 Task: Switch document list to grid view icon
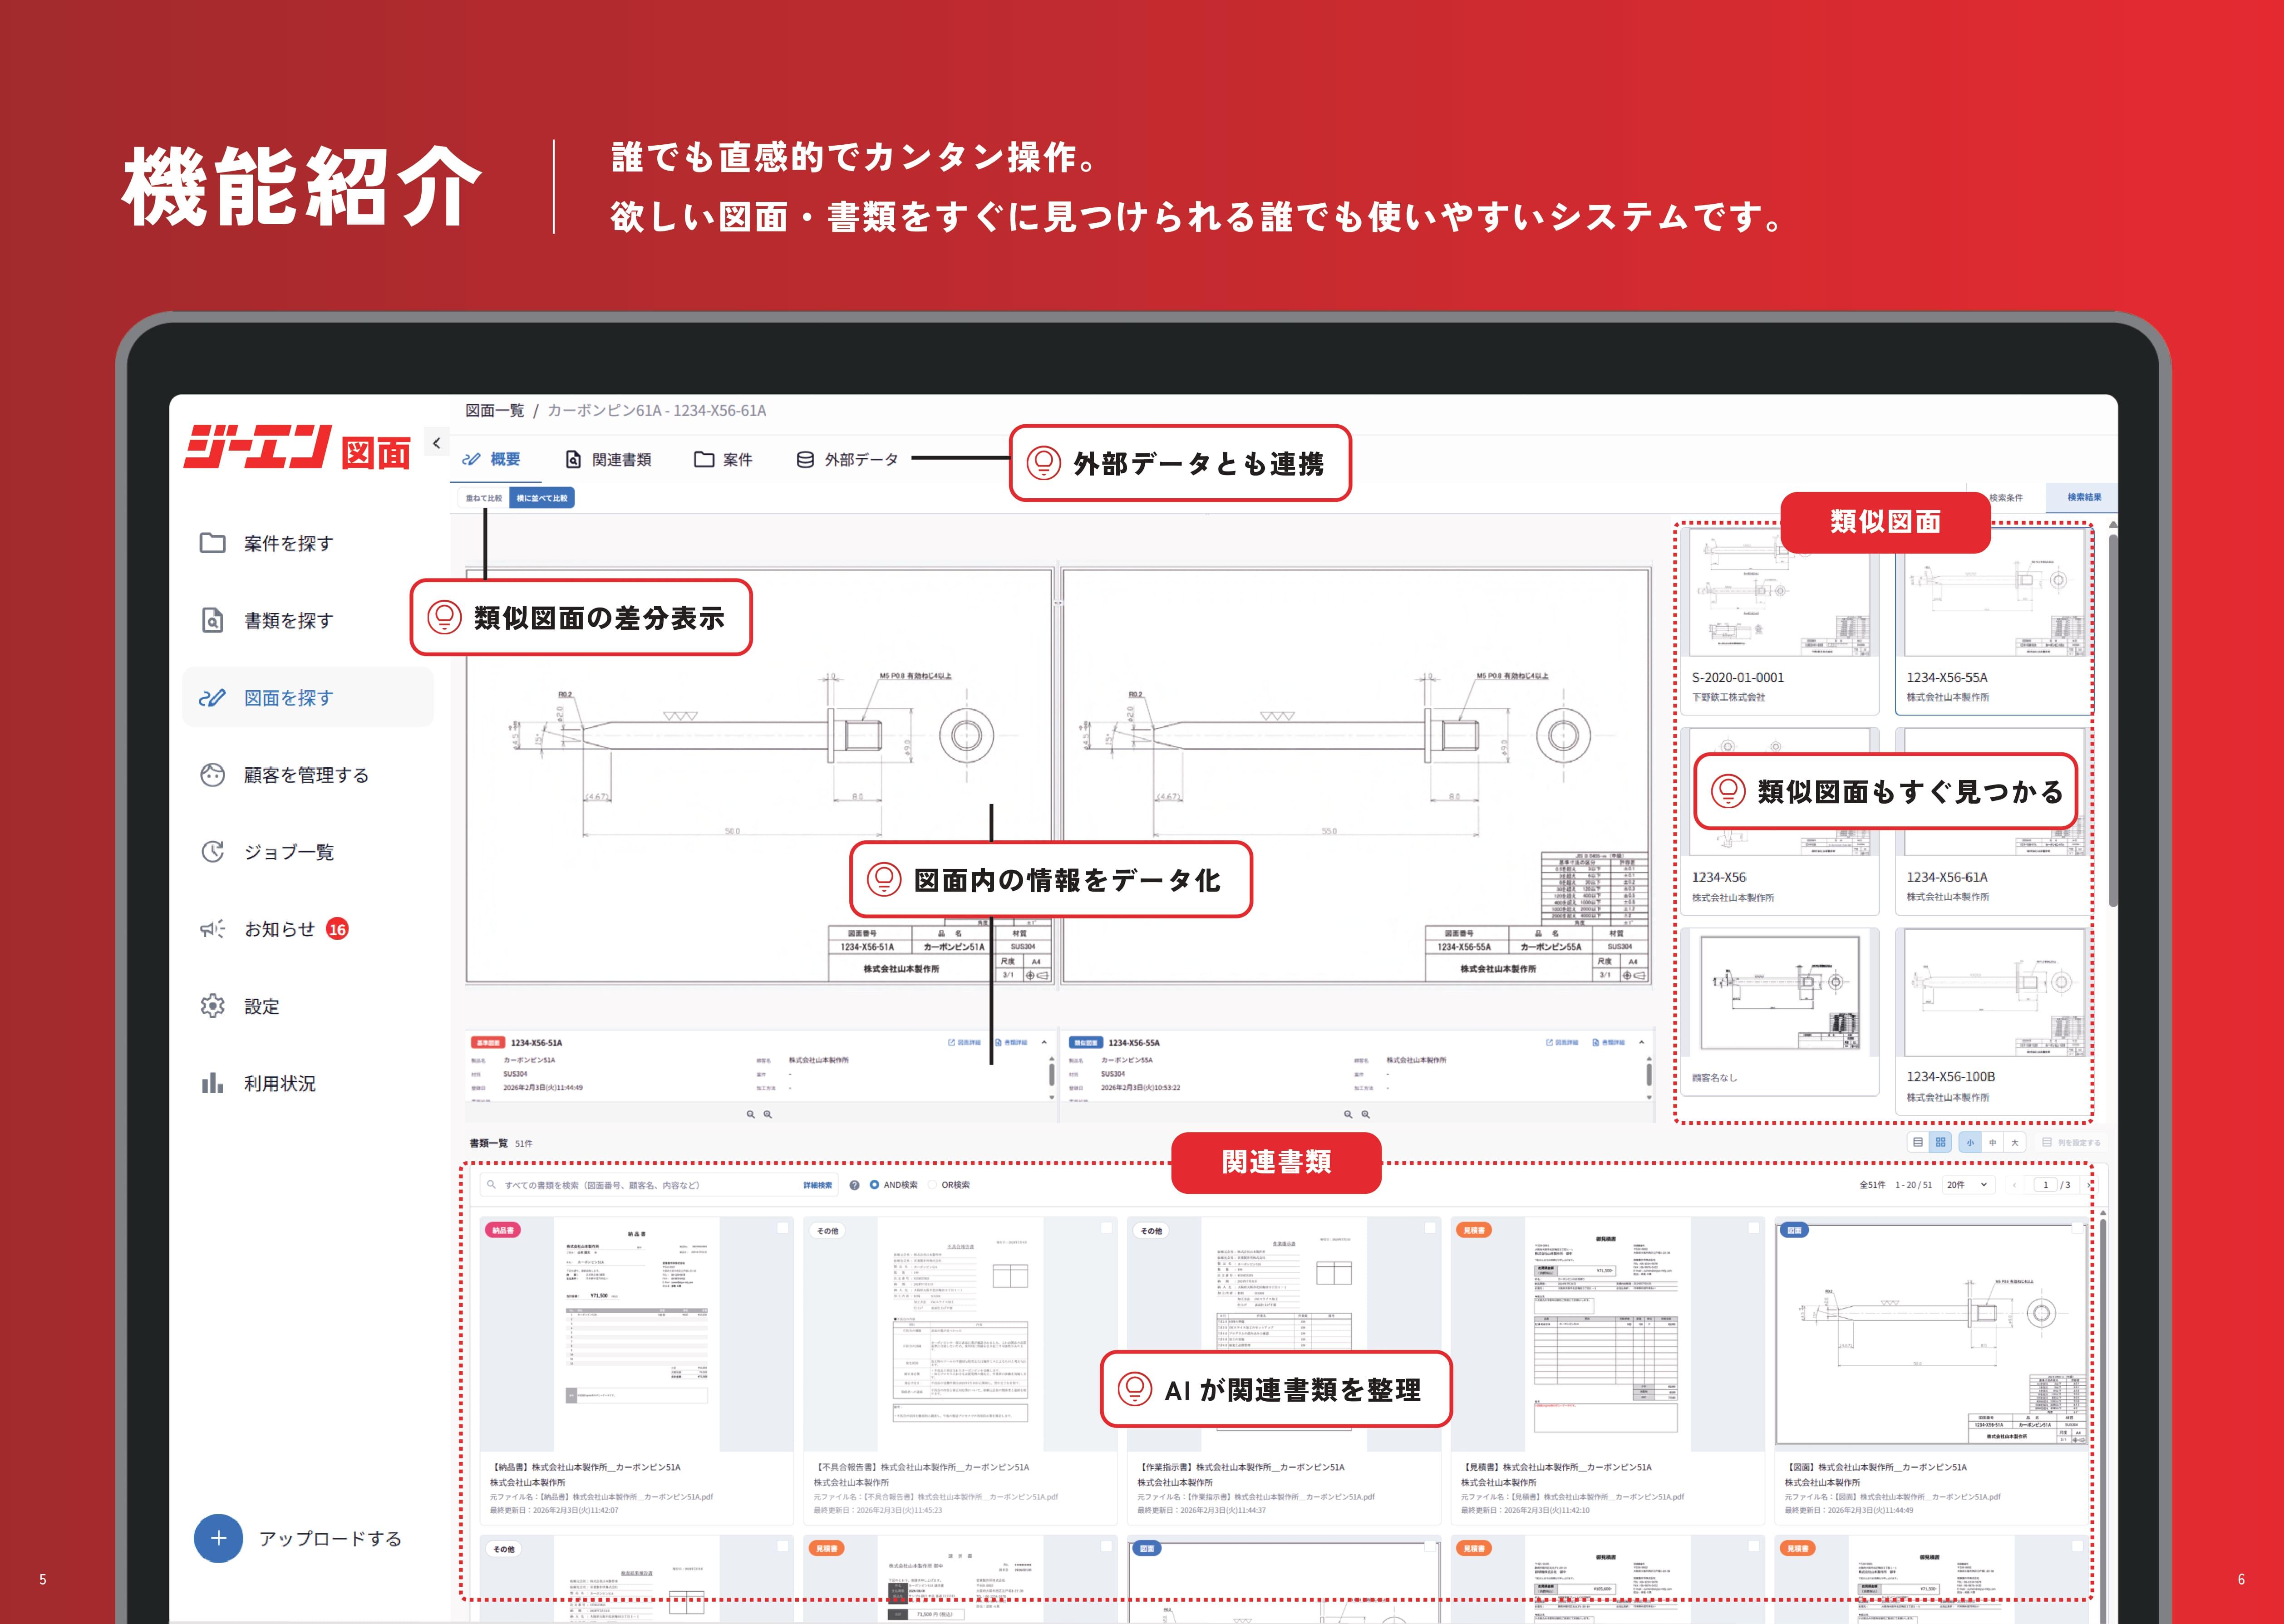1940,1142
